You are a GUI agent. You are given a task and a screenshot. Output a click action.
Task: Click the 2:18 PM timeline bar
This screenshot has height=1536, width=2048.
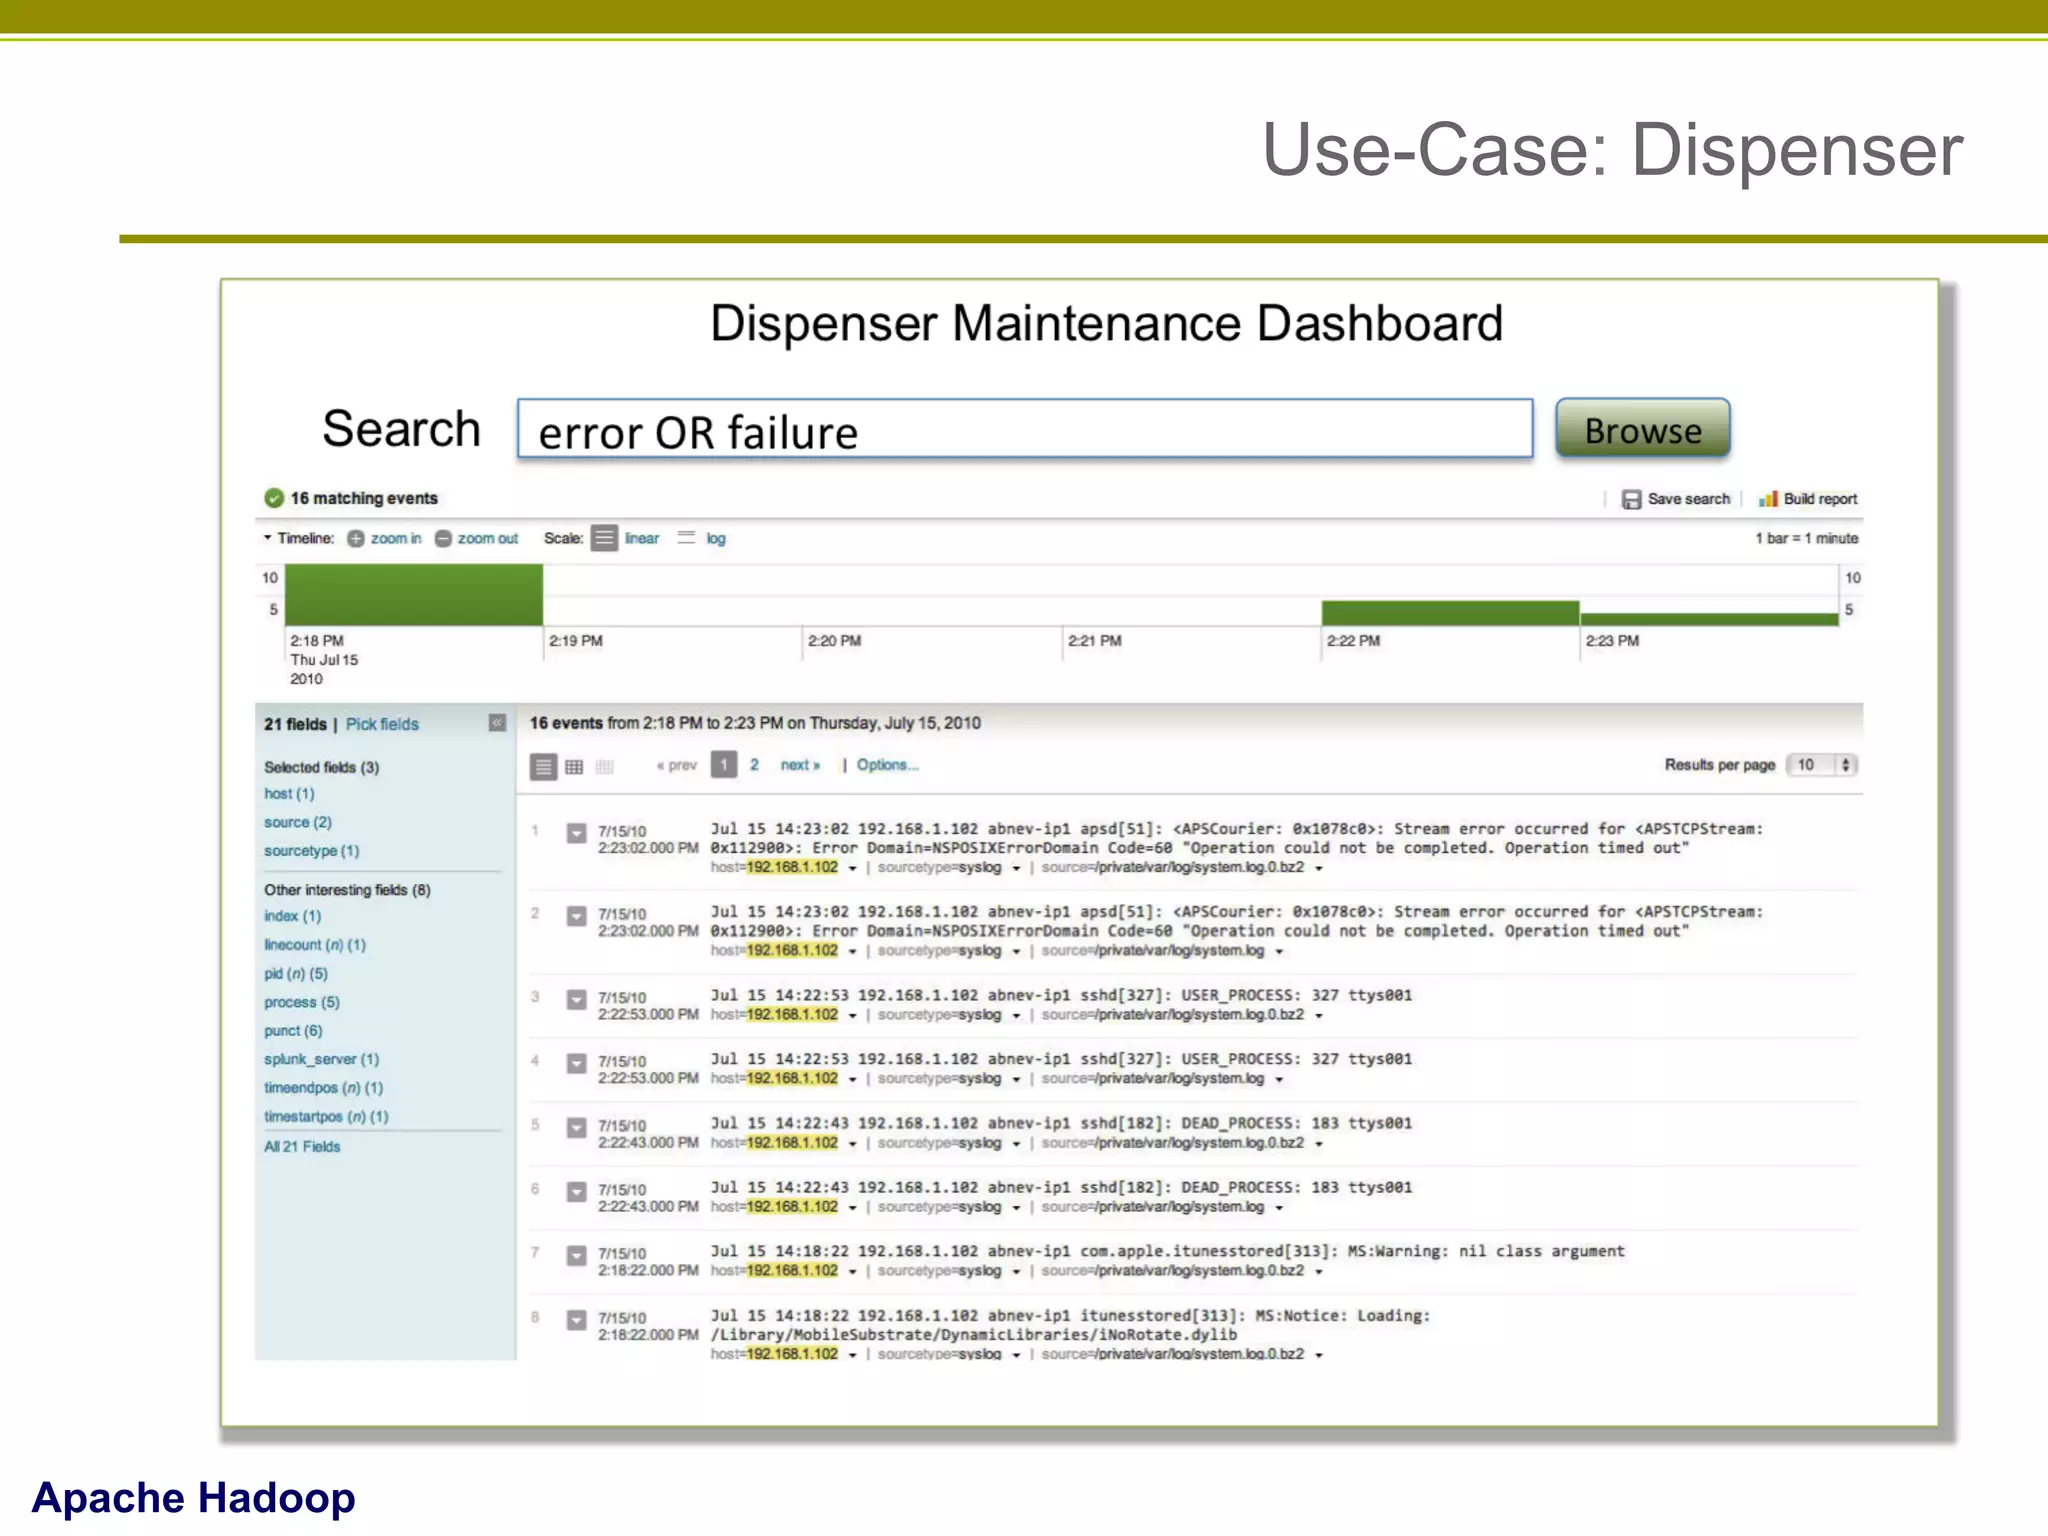(x=414, y=595)
